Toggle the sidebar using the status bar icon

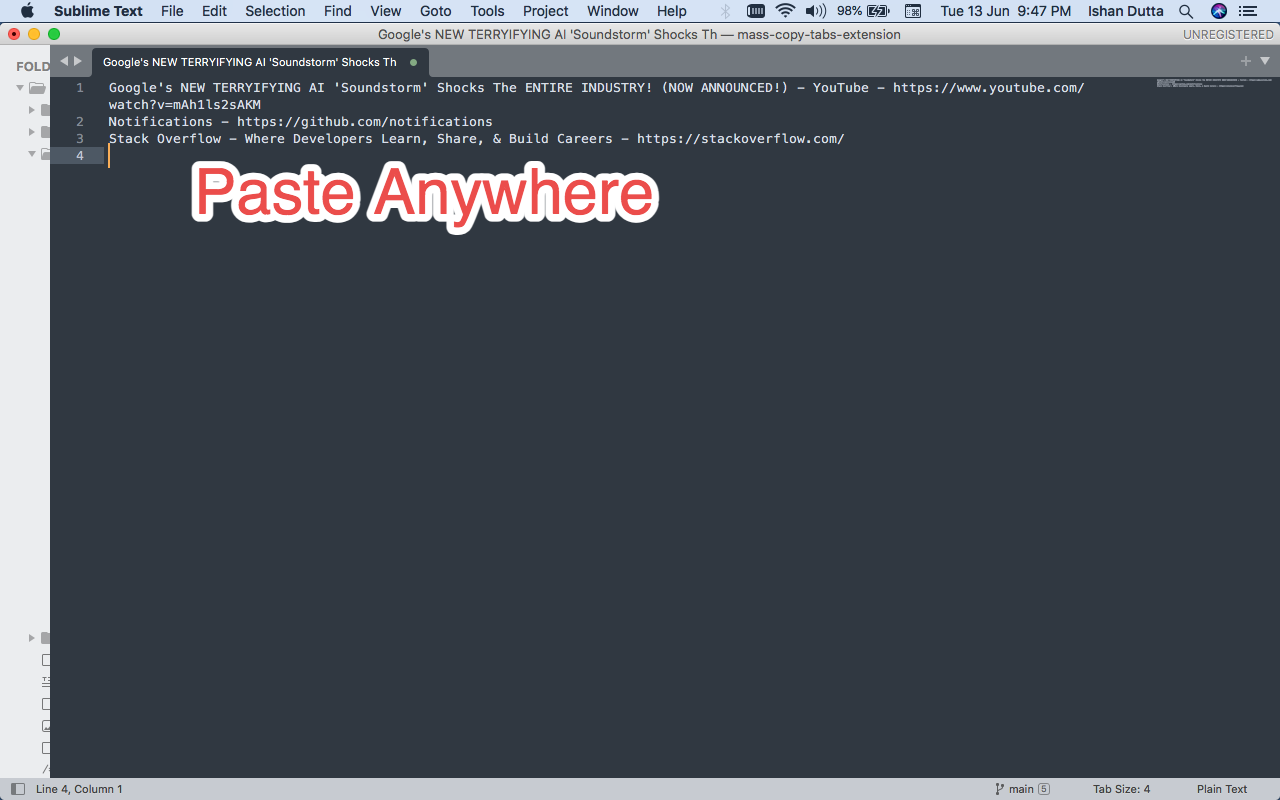click(17, 789)
